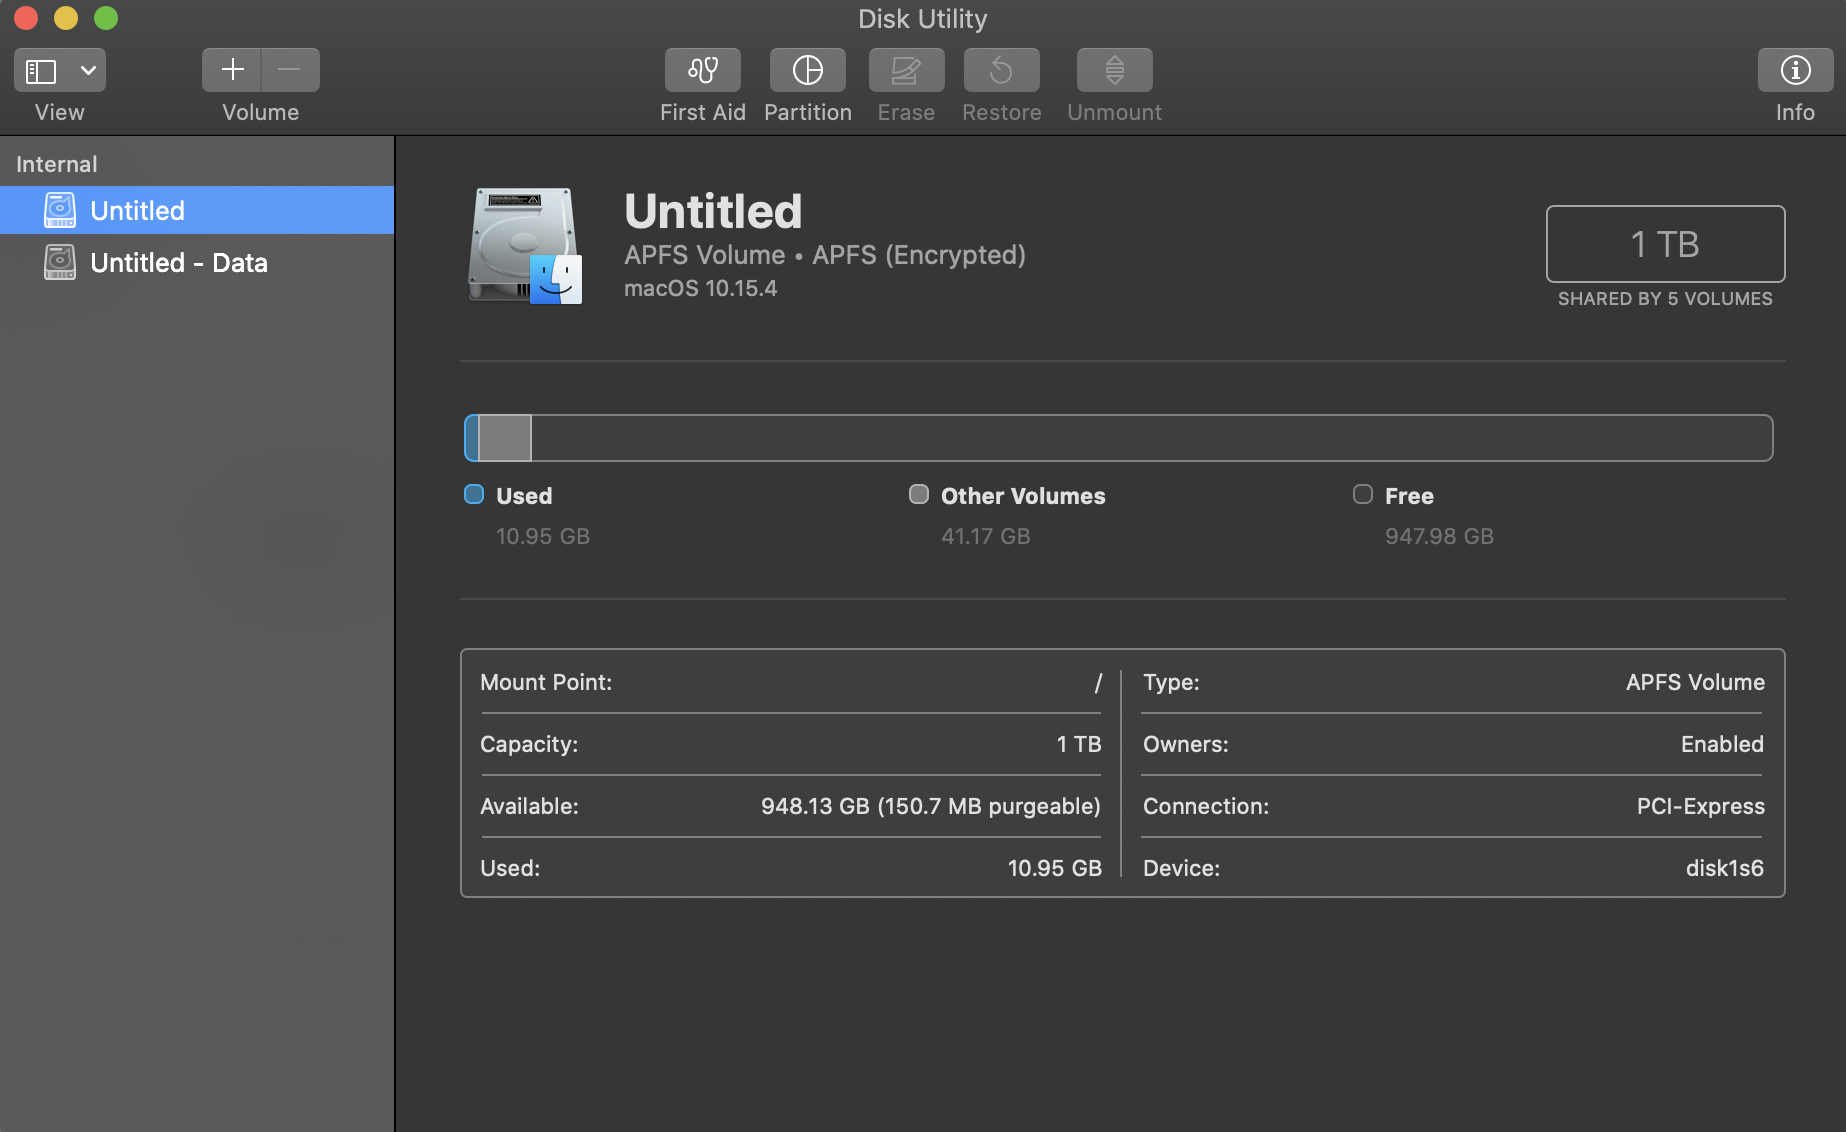
Task: Close the Disk Utility window
Action: pyautogui.click(x=26, y=18)
